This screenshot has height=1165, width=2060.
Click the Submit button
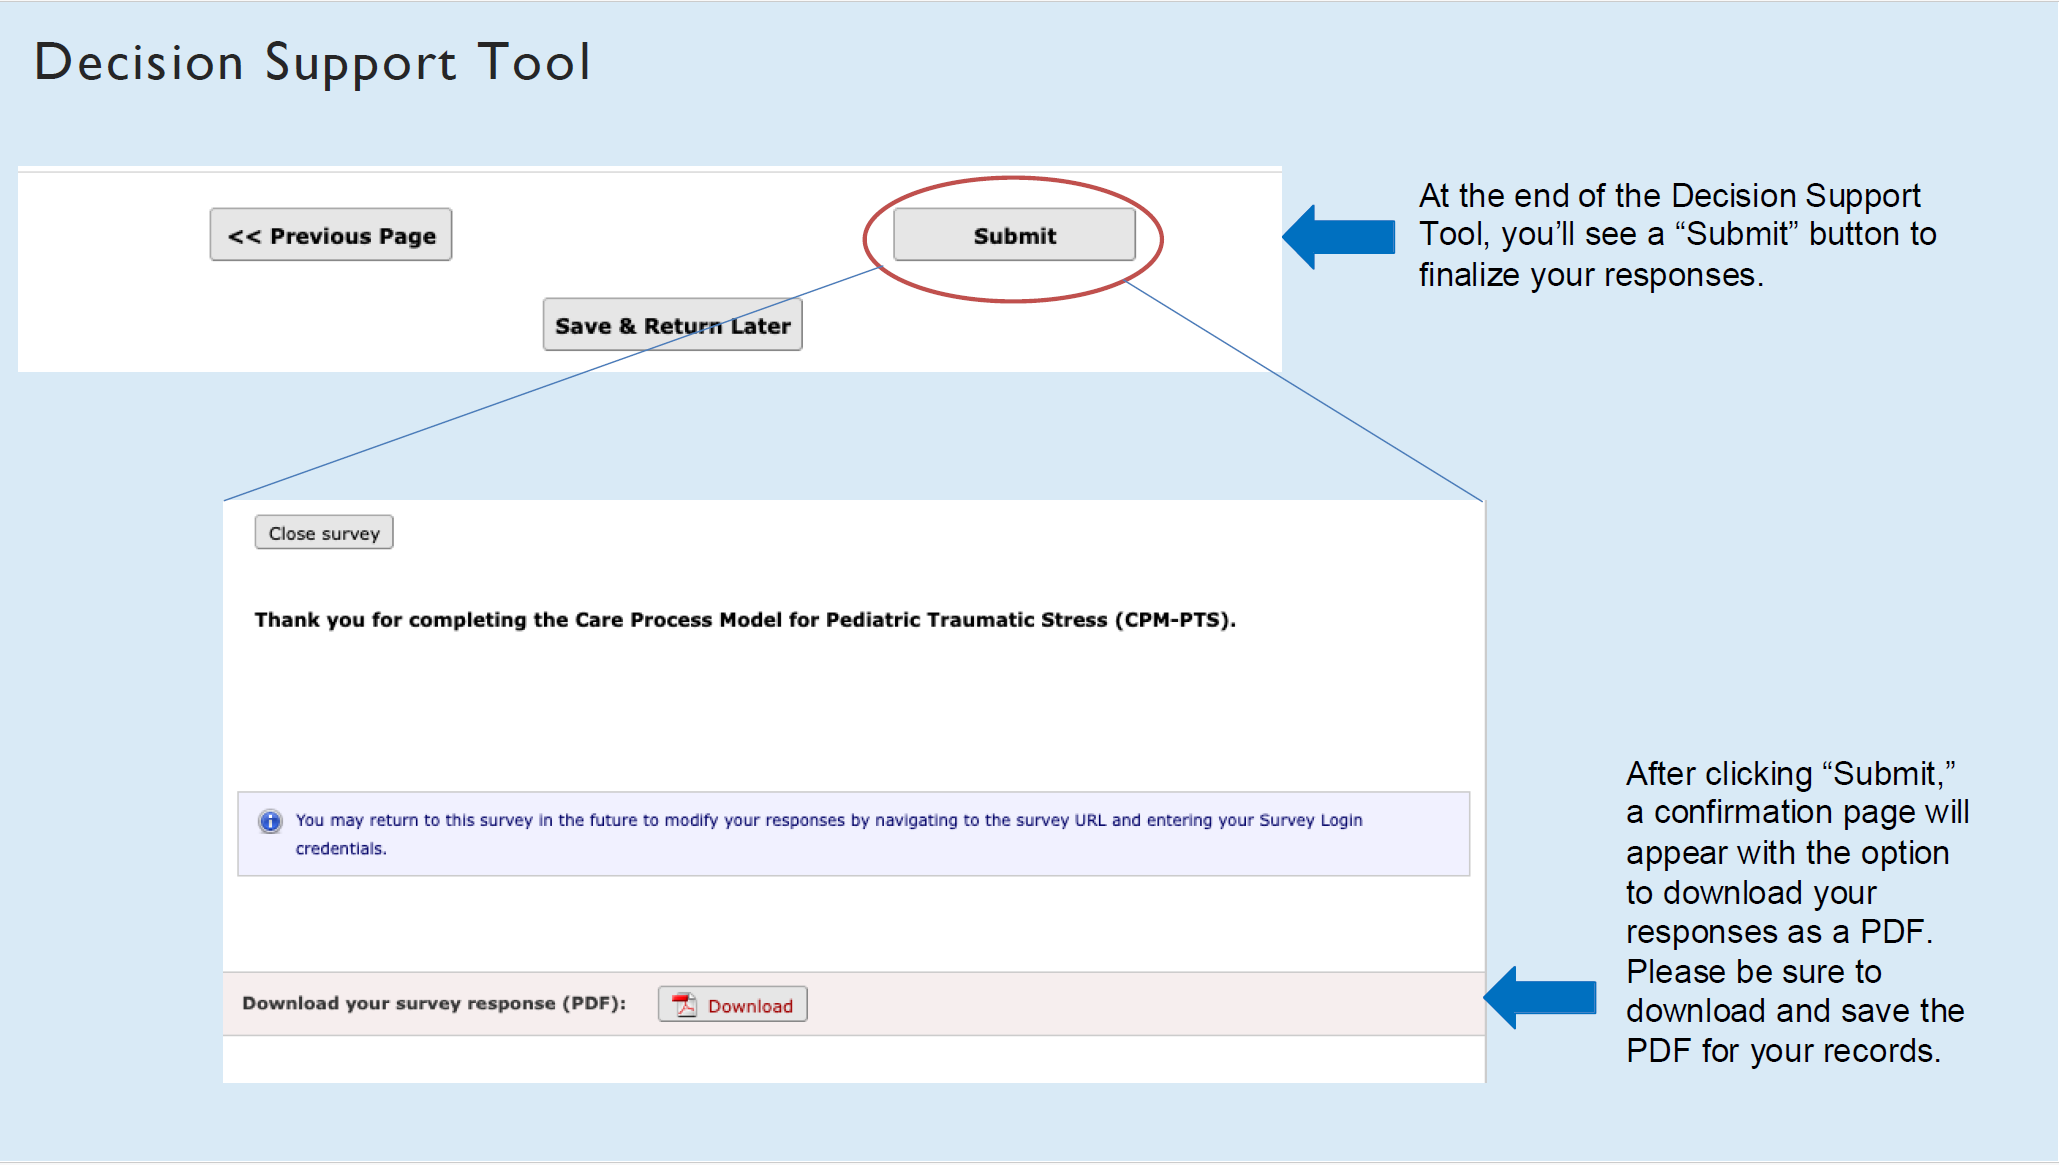click(1013, 235)
